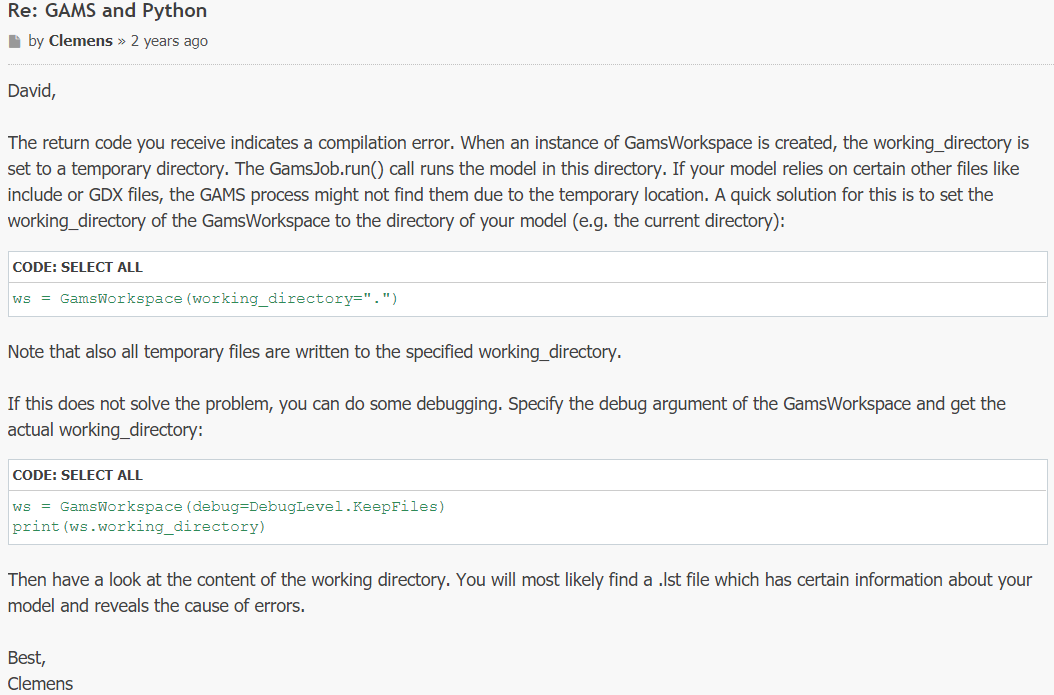This screenshot has width=1054, height=695.
Task: Click the "CODE:" label of the first code box
Action: (35, 267)
